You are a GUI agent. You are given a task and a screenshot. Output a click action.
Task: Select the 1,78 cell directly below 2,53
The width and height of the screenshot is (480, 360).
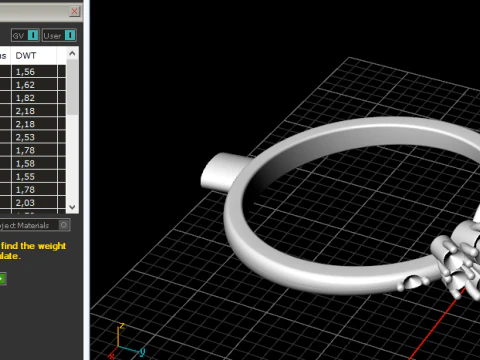(34, 150)
